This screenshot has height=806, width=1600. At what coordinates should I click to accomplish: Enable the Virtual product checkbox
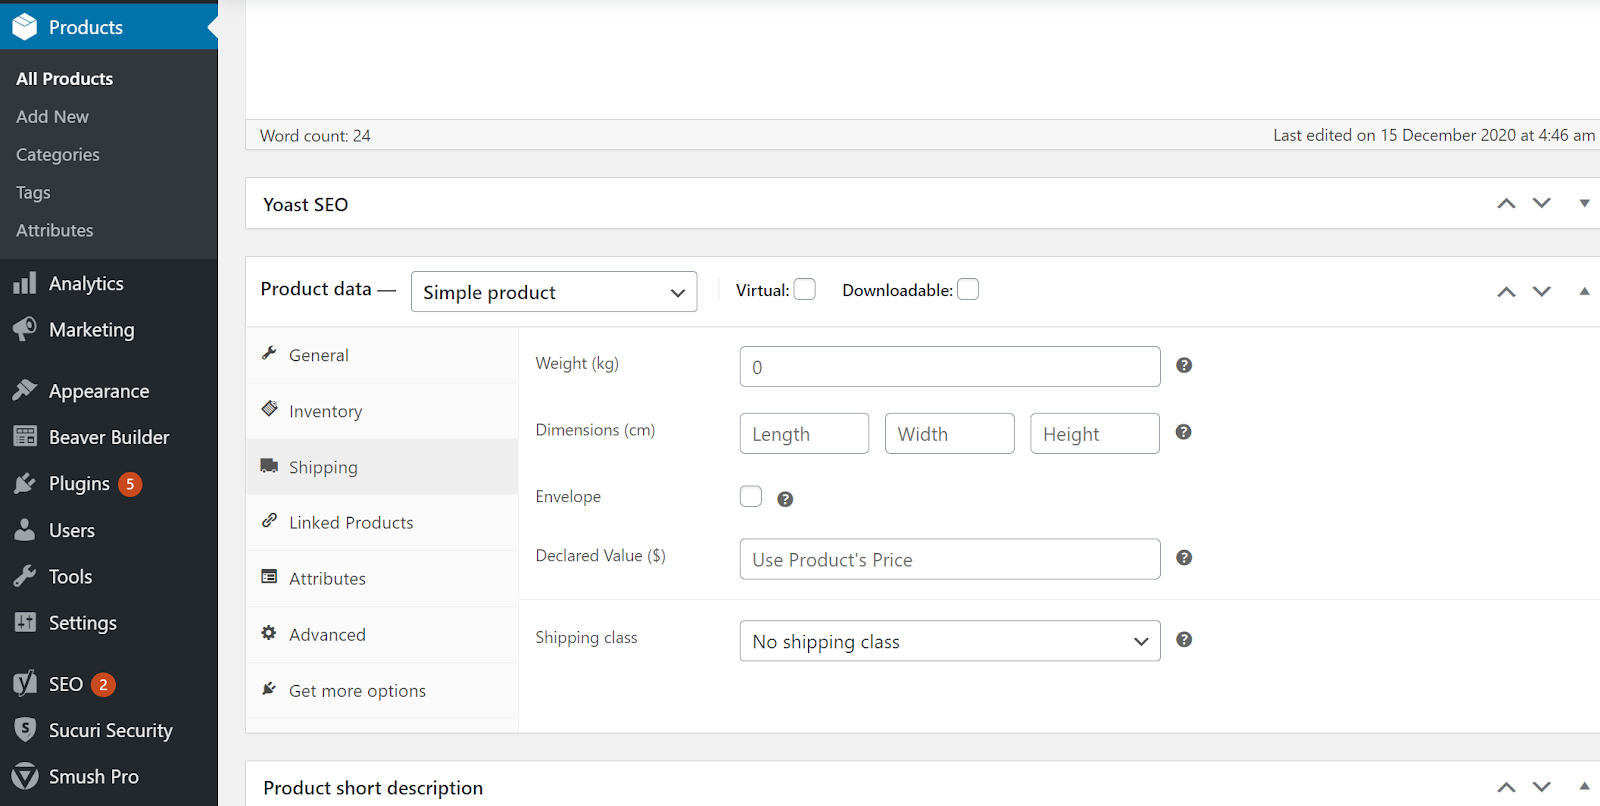805,290
